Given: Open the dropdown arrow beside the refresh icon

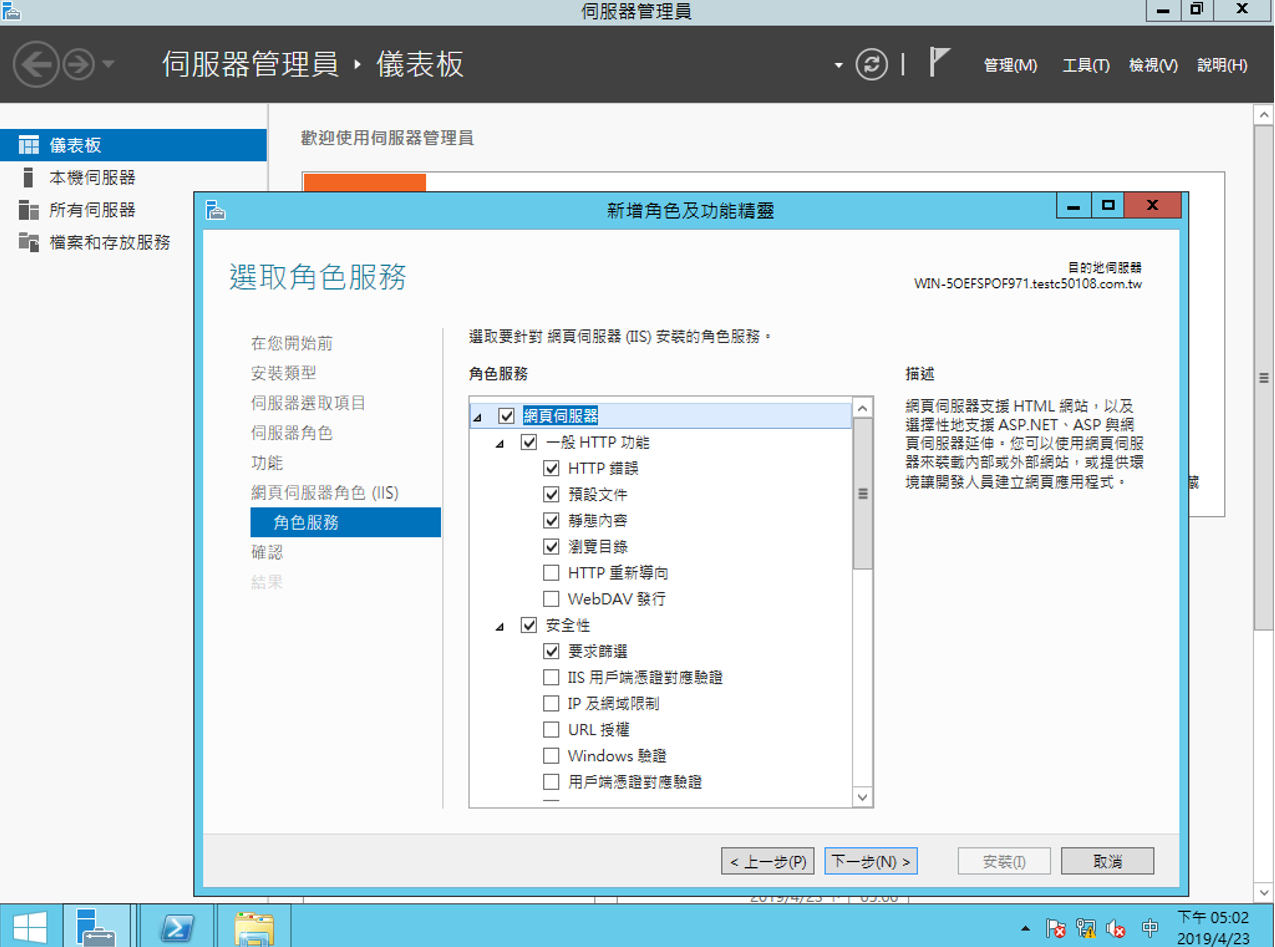Looking at the screenshot, I should [839, 66].
